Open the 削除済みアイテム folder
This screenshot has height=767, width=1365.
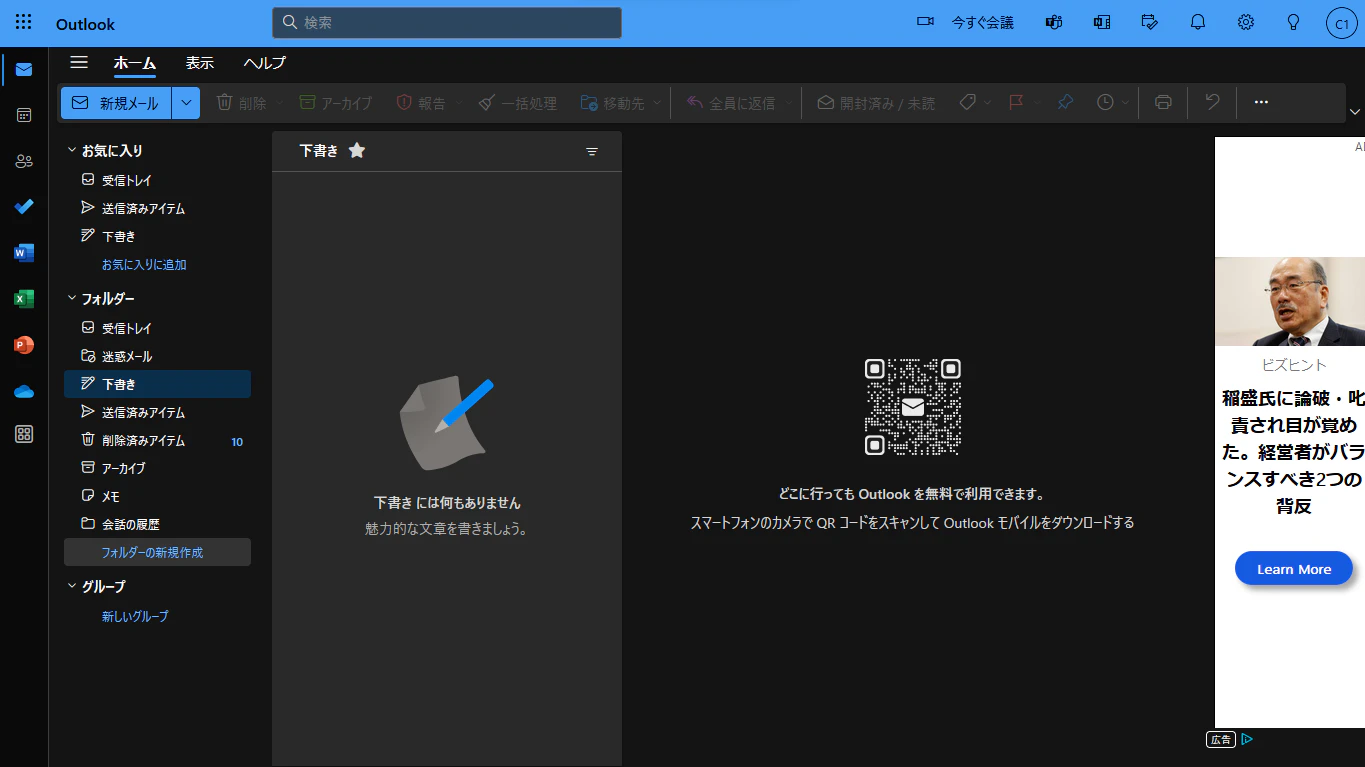[x=157, y=441]
